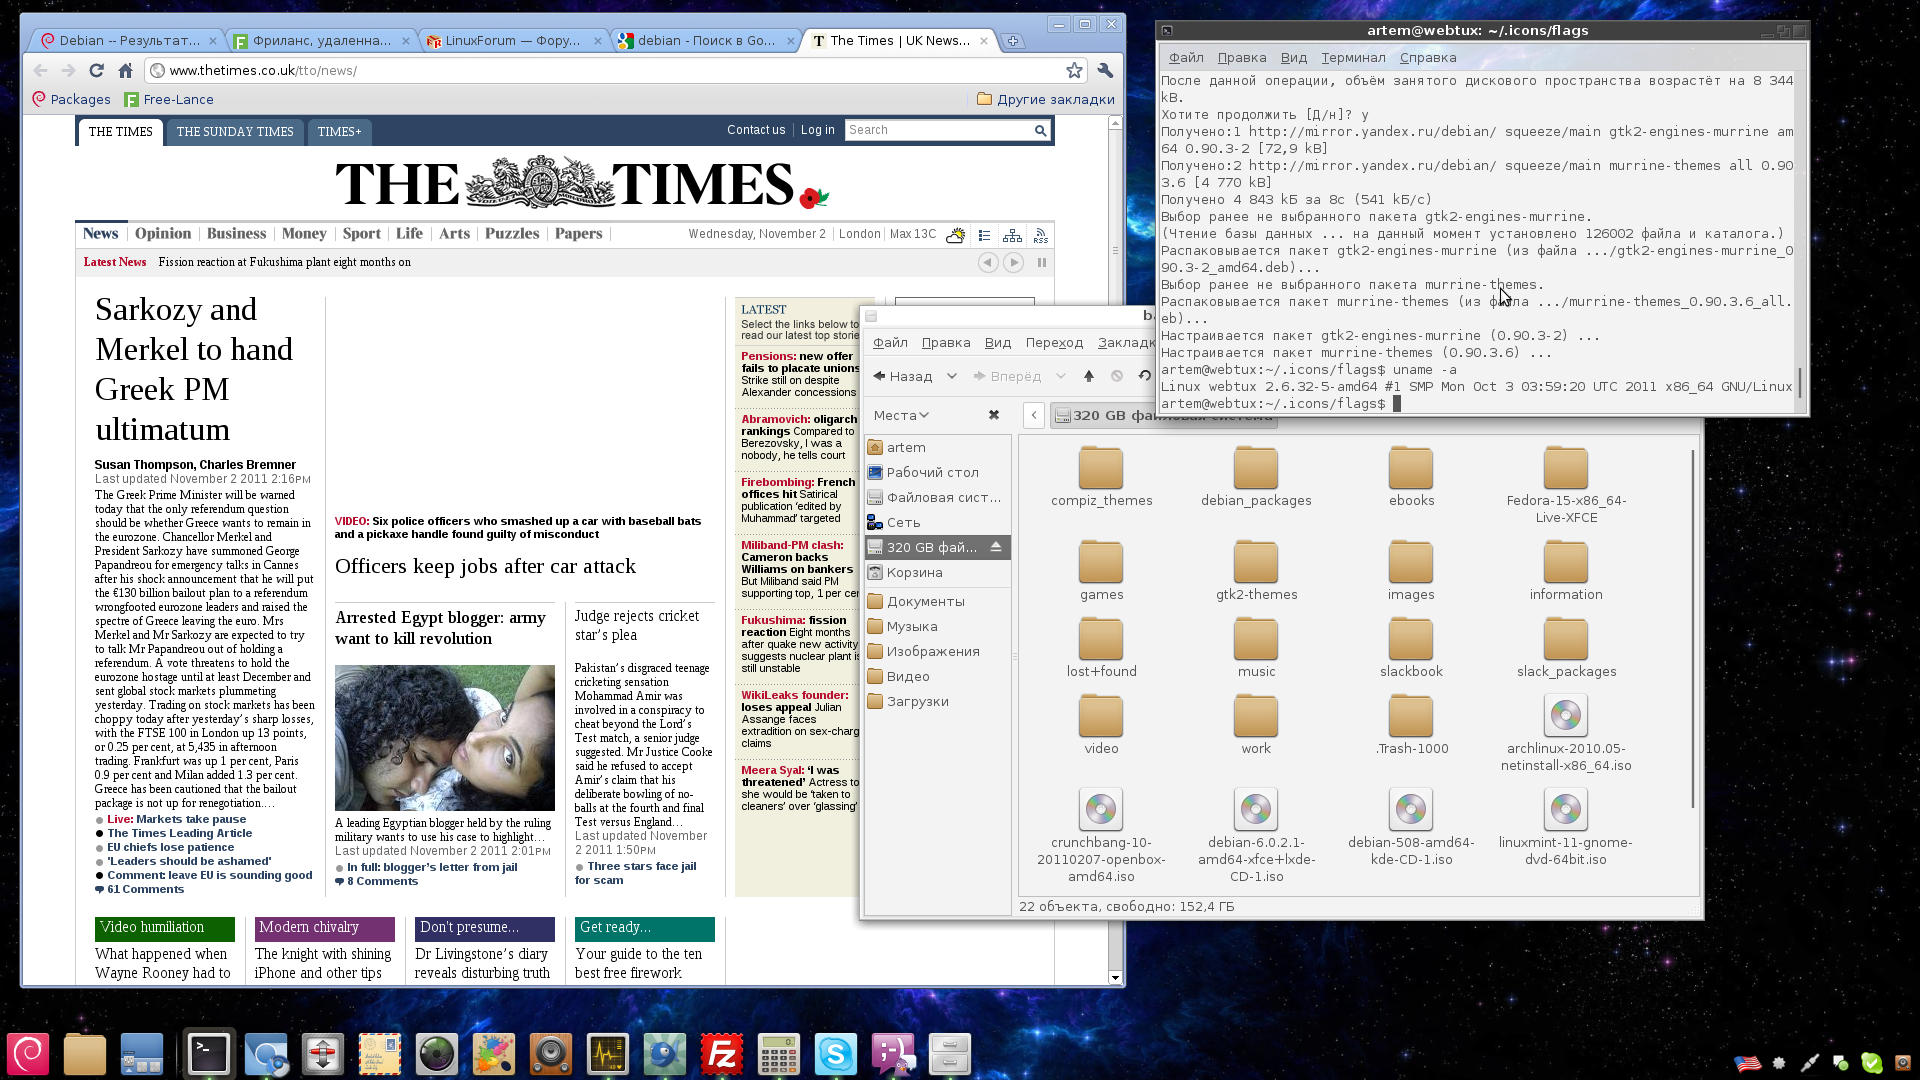Reload the page in Chrome
Screen dimensions: 1920x1080
pos(96,71)
